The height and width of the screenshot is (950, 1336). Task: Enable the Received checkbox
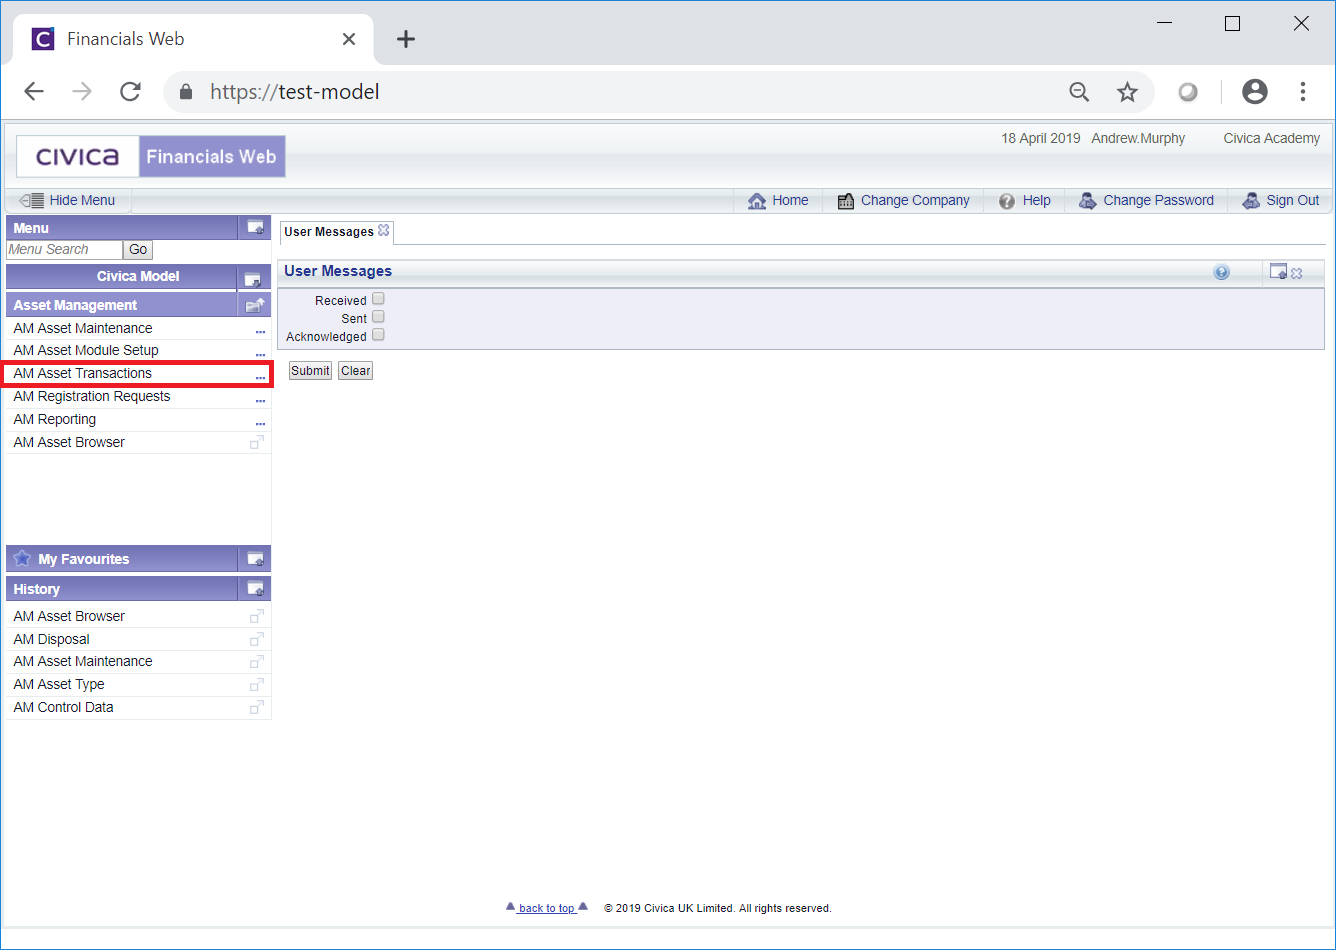tap(378, 299)
